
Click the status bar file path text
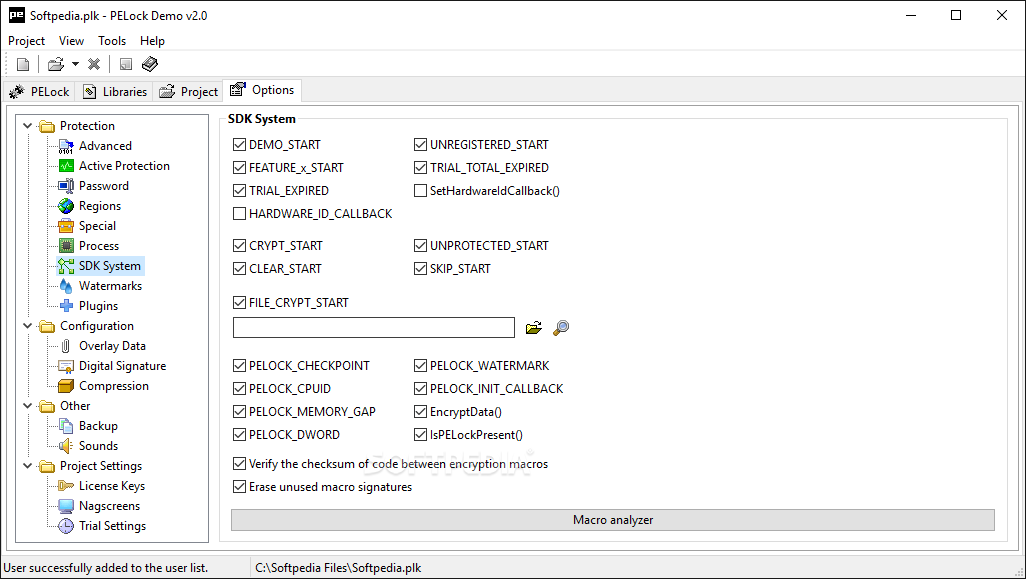coord(338,568)
